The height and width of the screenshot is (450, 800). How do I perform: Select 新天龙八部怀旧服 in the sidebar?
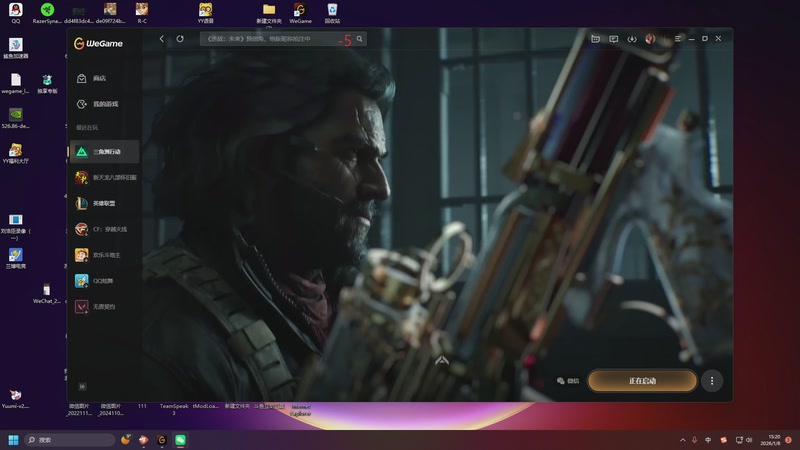(104, 178)
